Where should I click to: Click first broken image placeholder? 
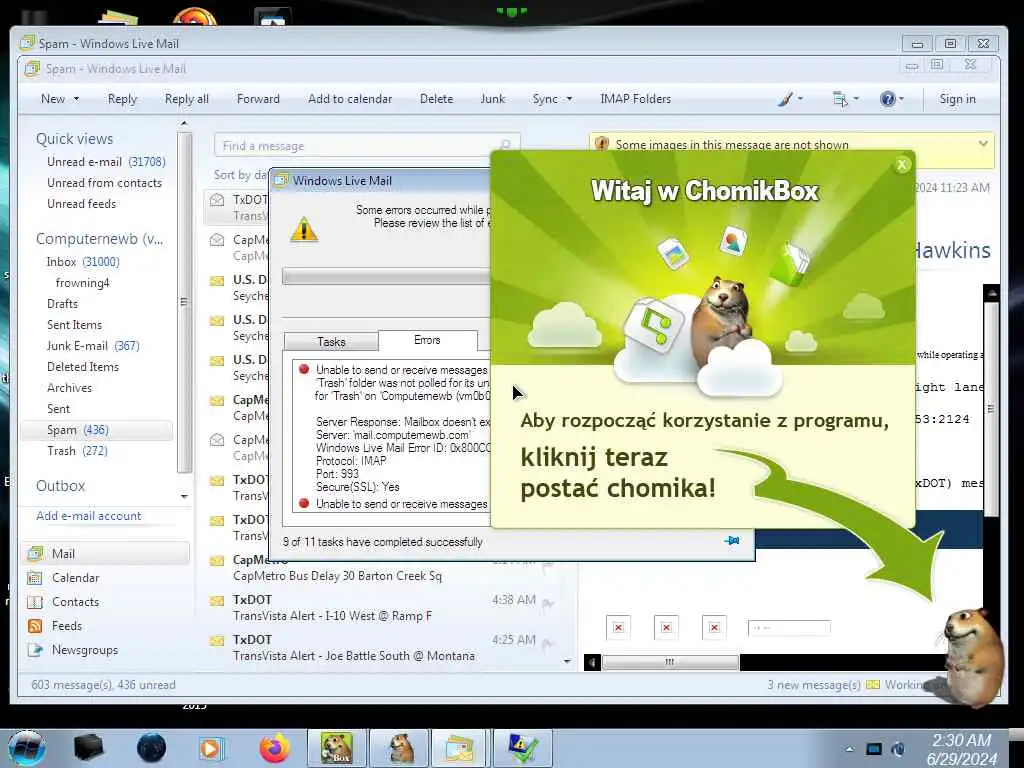(x=618, y=628)
